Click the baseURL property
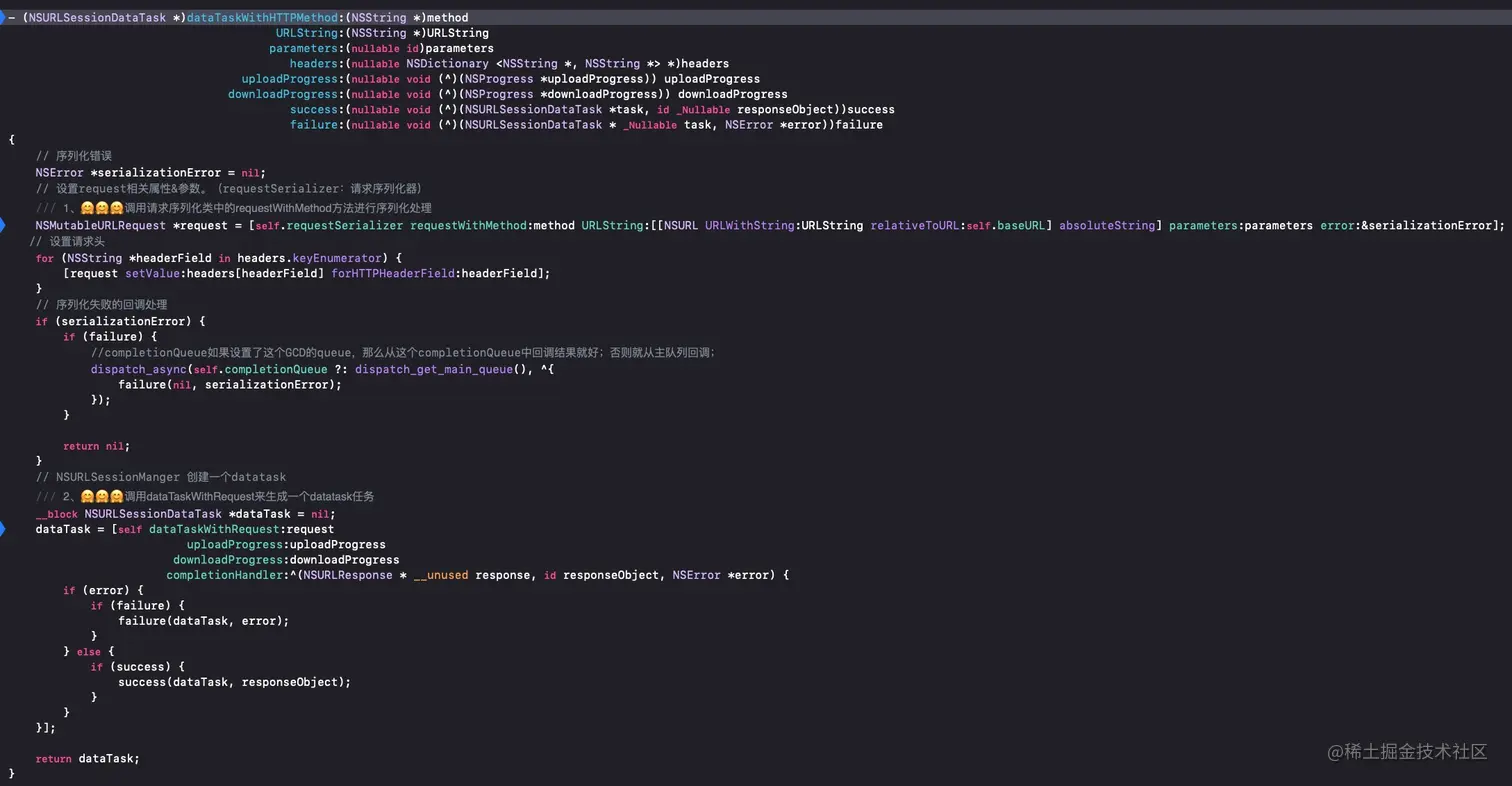 pyautogui.click(x=1022, y=225)
